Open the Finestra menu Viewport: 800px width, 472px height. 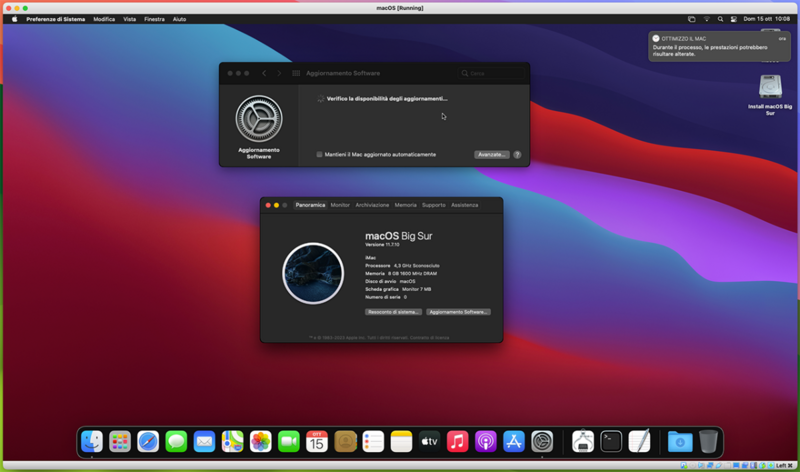(x=154, y=19)
